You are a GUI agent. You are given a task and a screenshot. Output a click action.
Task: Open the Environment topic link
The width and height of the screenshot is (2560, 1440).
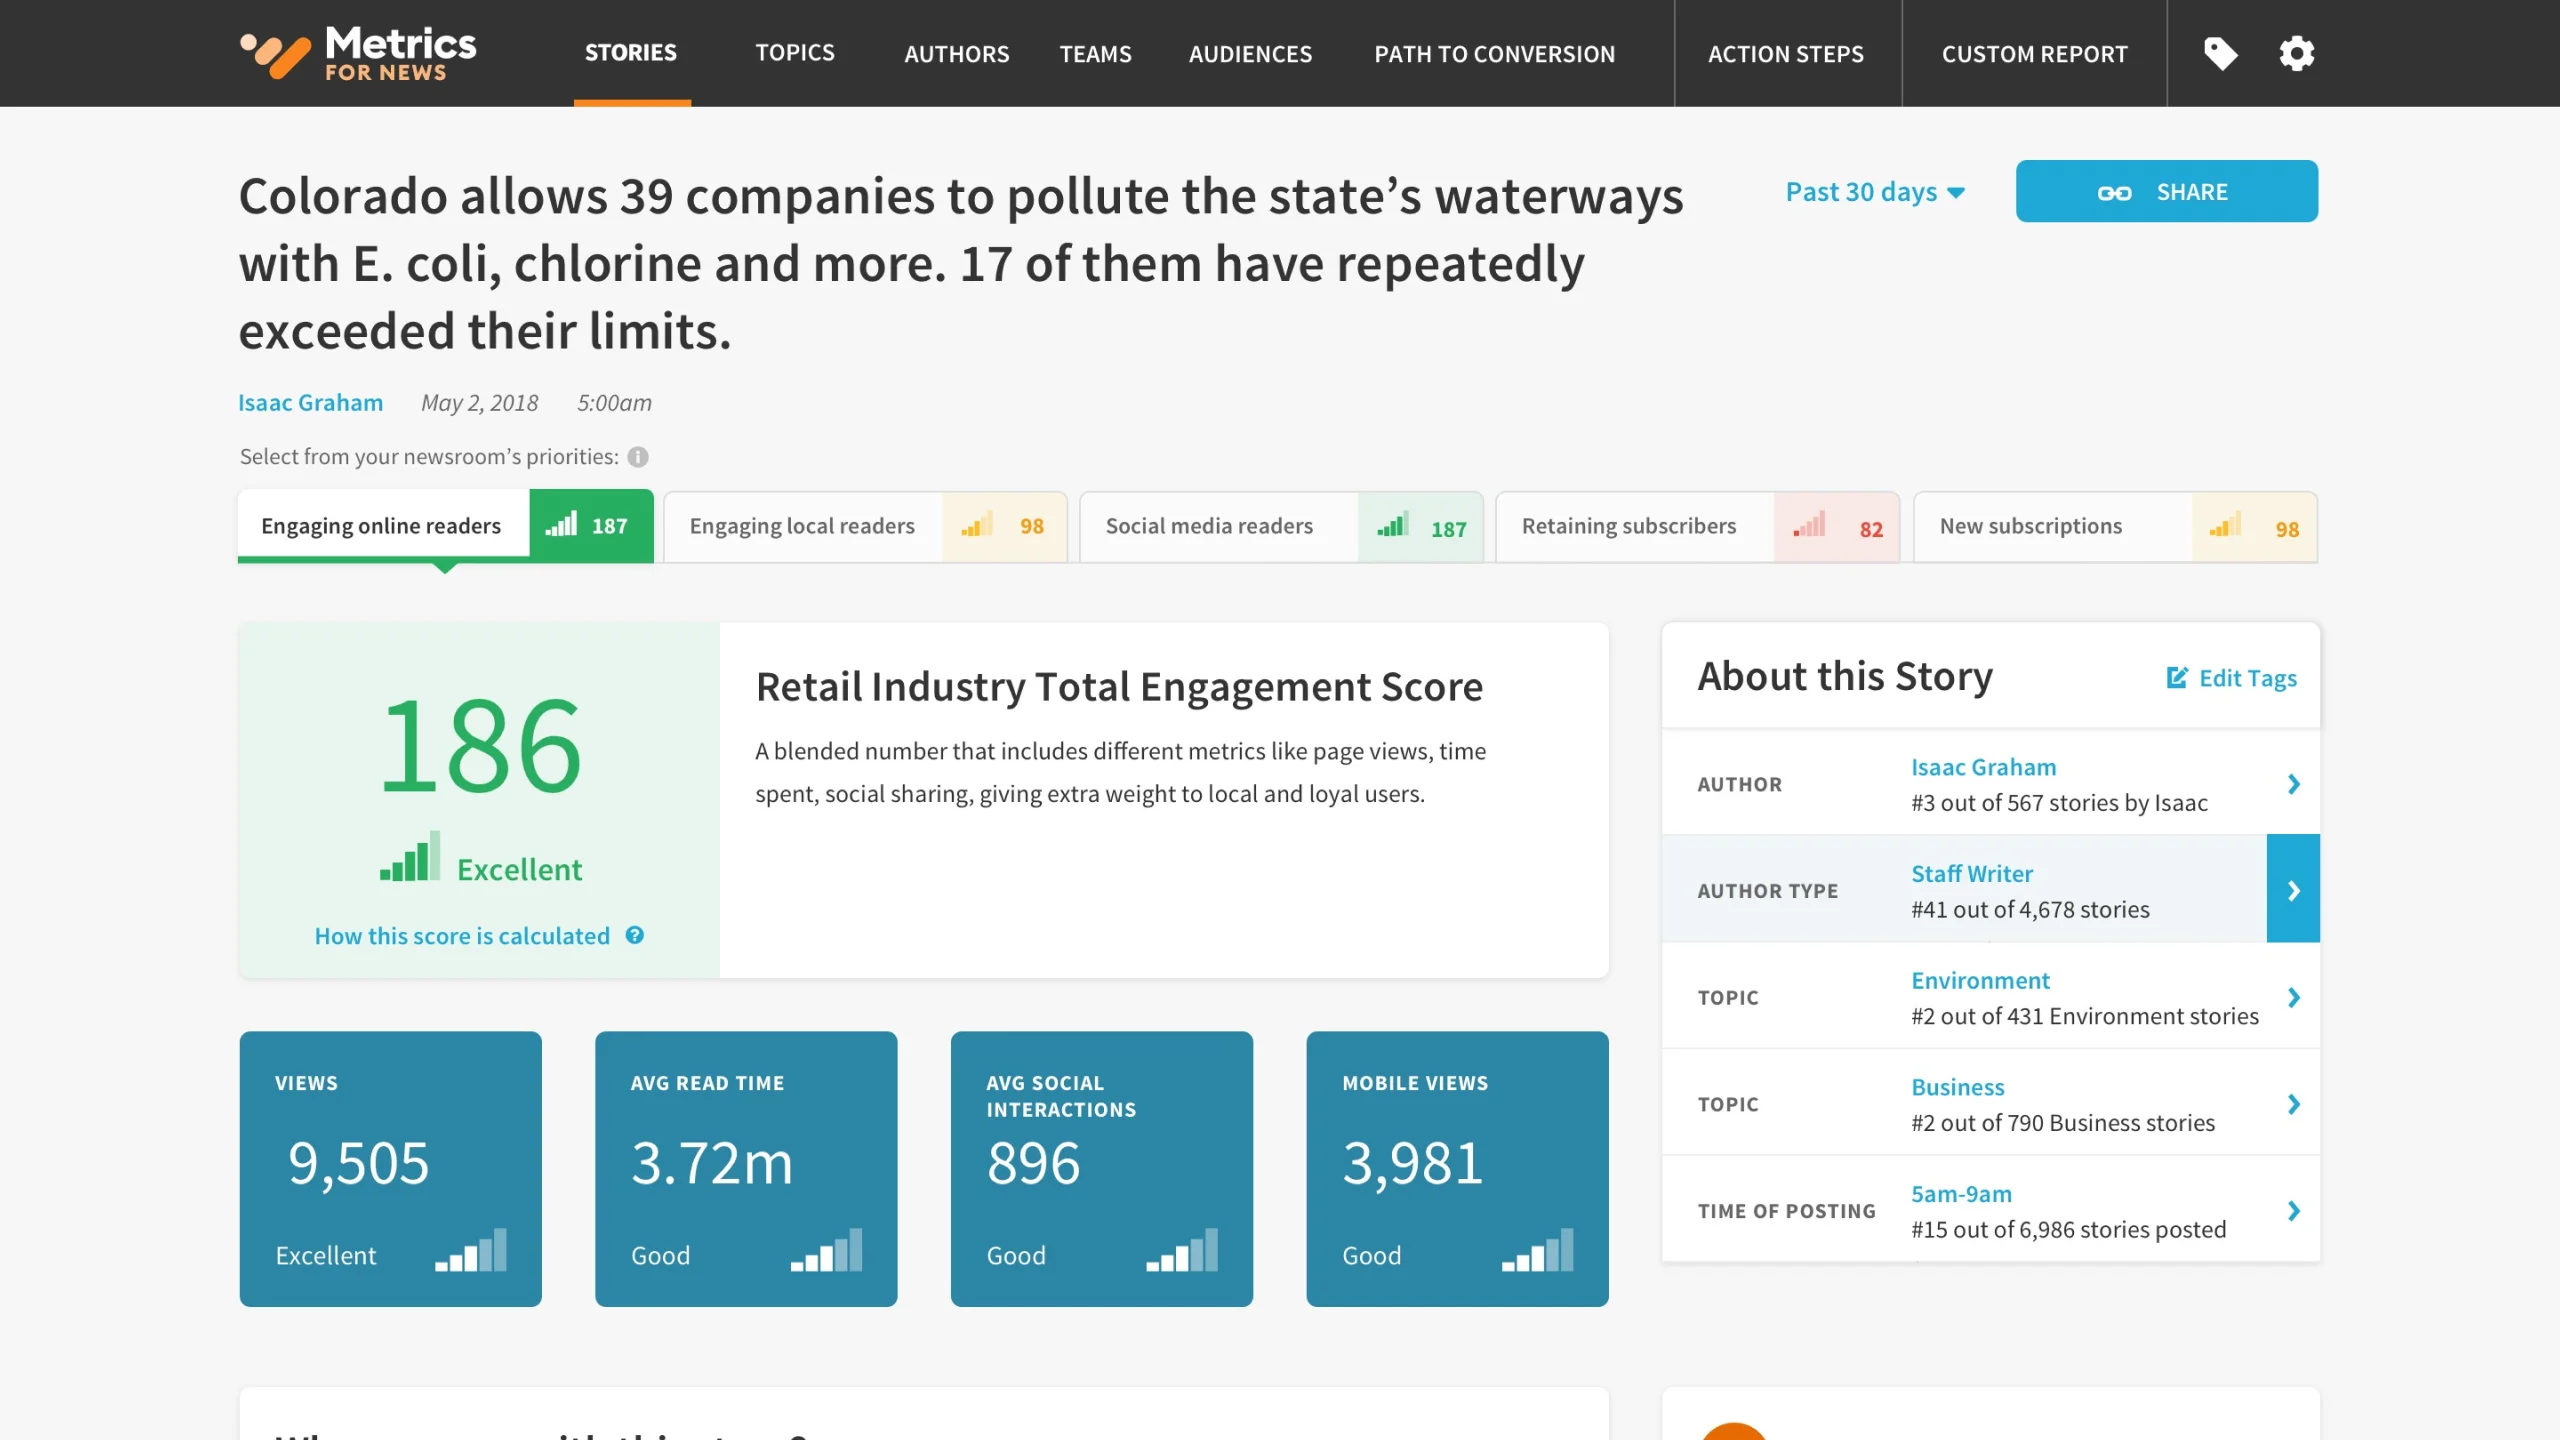coord(1980,980)
